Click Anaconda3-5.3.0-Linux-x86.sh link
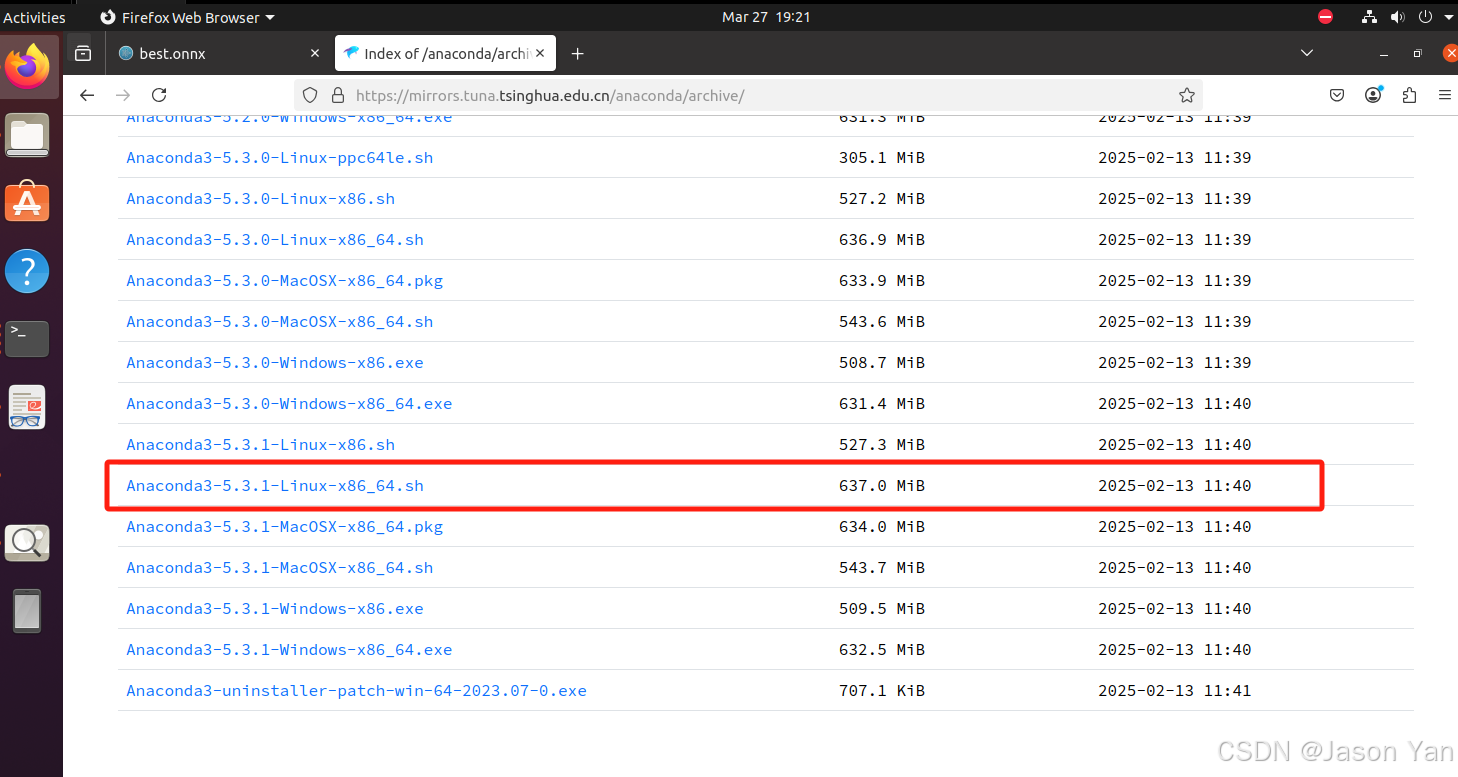This screenshot has width=1458, height=777. click(x=260, y=199)
